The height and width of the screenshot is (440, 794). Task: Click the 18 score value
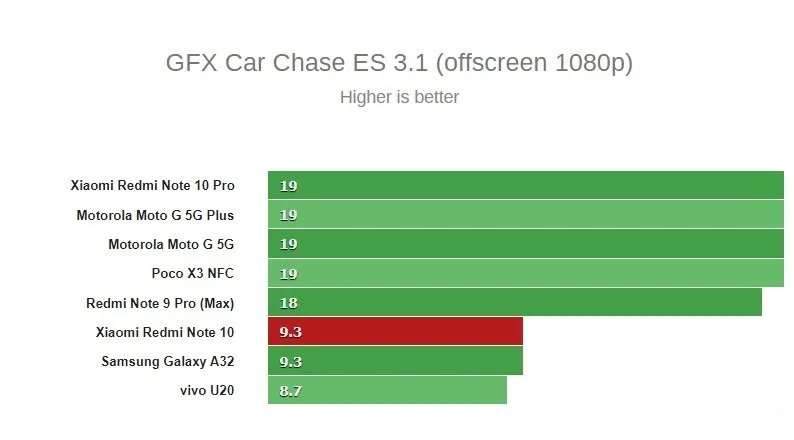pos(288,303)
